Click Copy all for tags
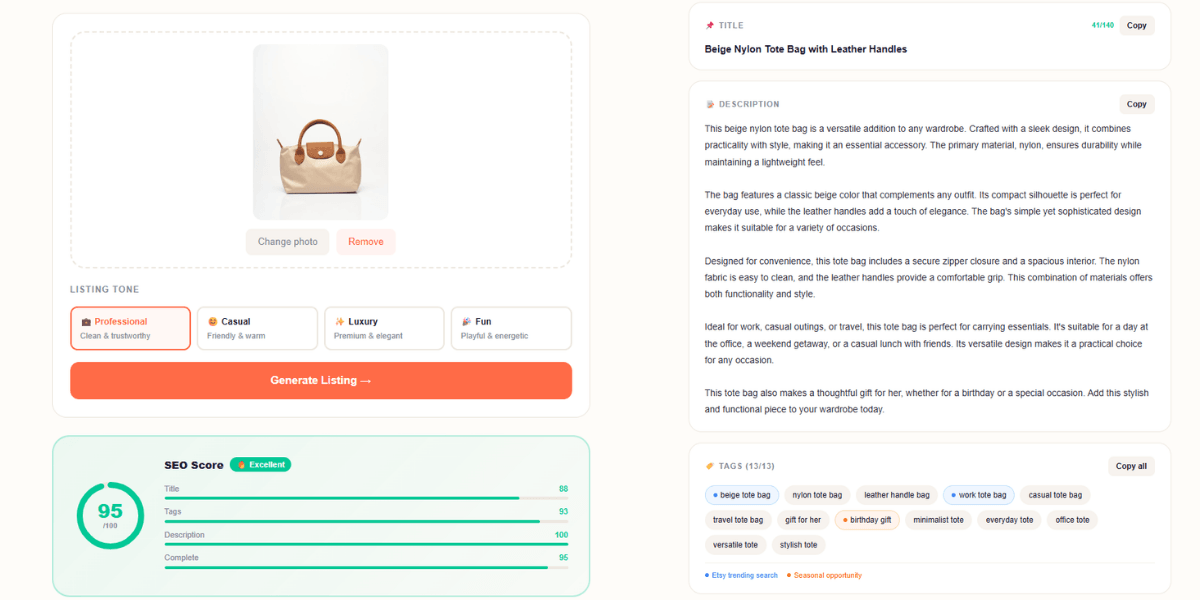This screenshot has height=600, width=1200. tap(1131, 466)
